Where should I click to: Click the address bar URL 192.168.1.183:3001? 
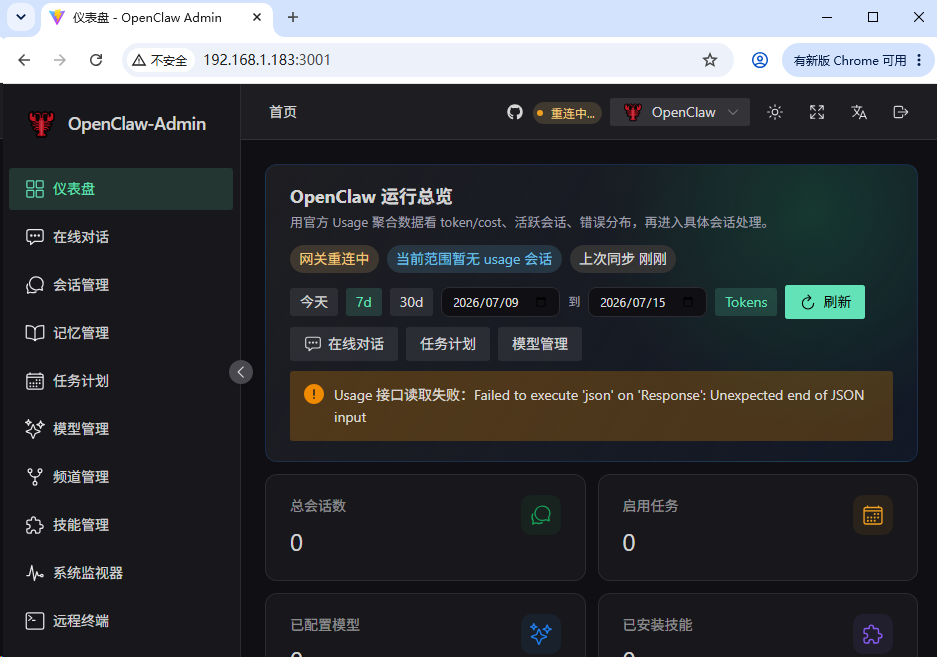tap(267, 60)
